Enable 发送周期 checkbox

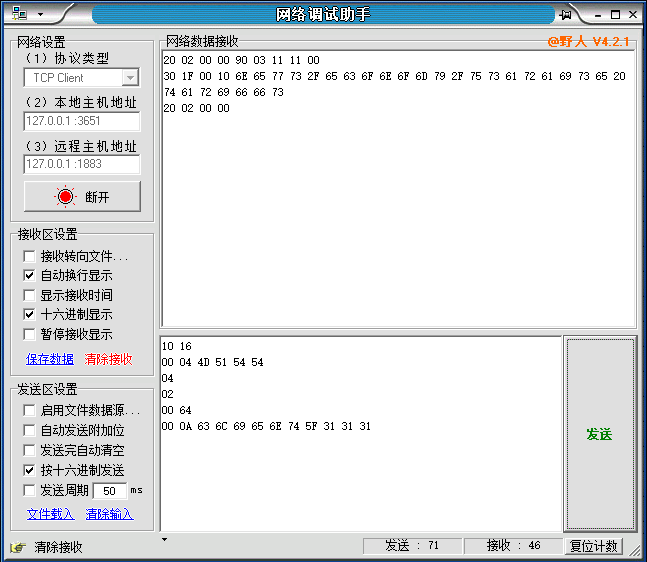(29, 490)
